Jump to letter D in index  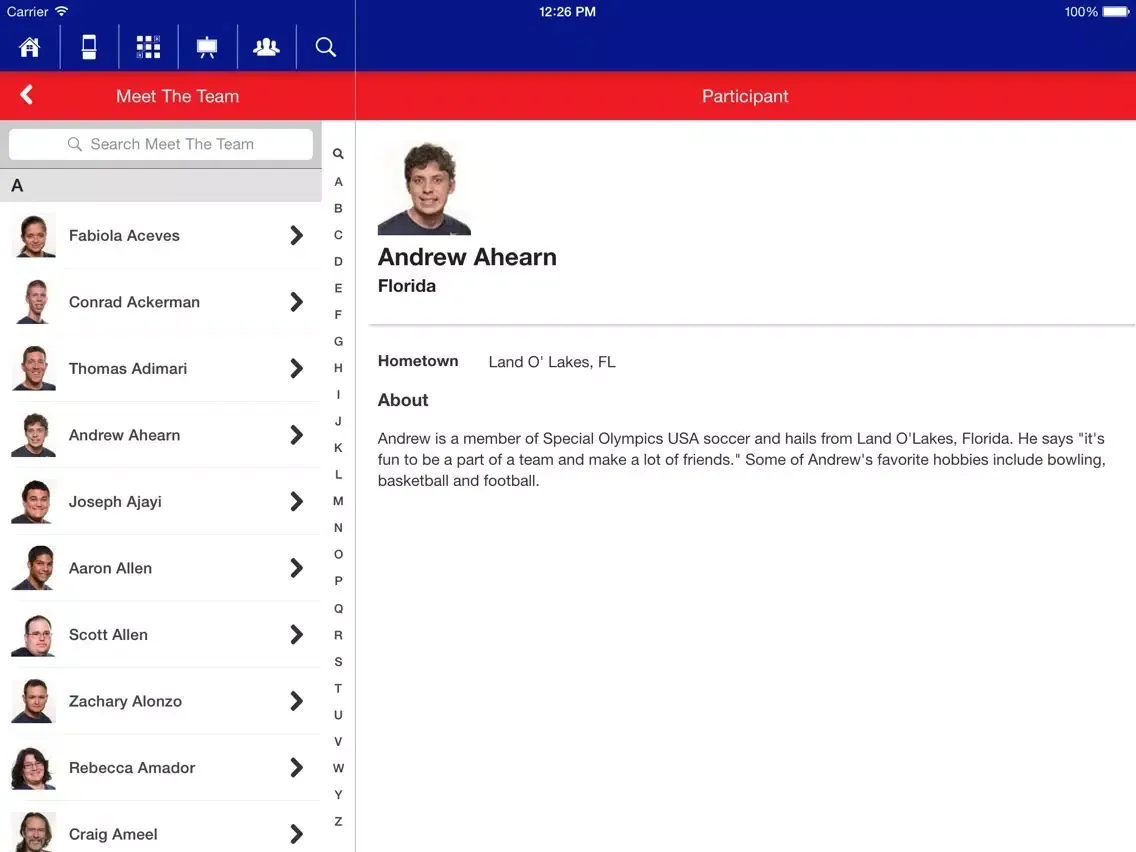(338, 262)
